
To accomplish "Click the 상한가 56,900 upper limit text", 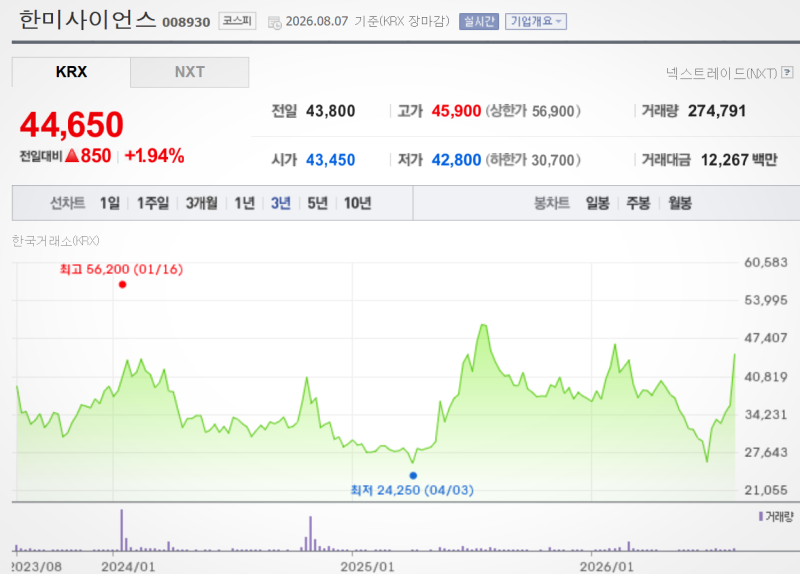I will pyautogui.click(x=533, y=111).
